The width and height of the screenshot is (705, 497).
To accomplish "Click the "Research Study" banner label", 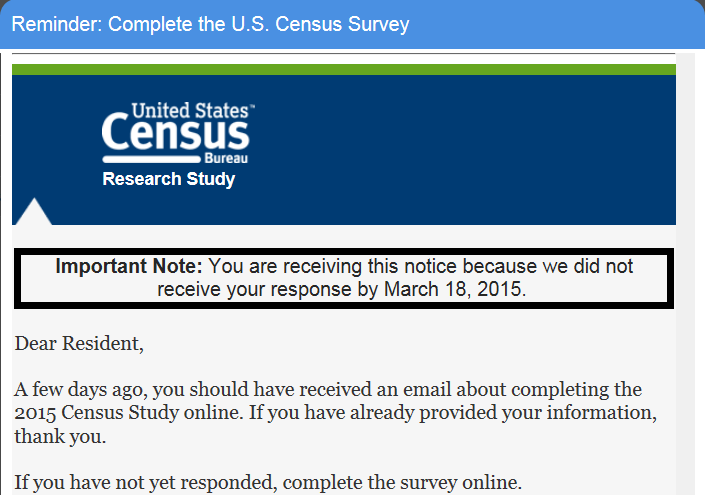I will 168,180.
